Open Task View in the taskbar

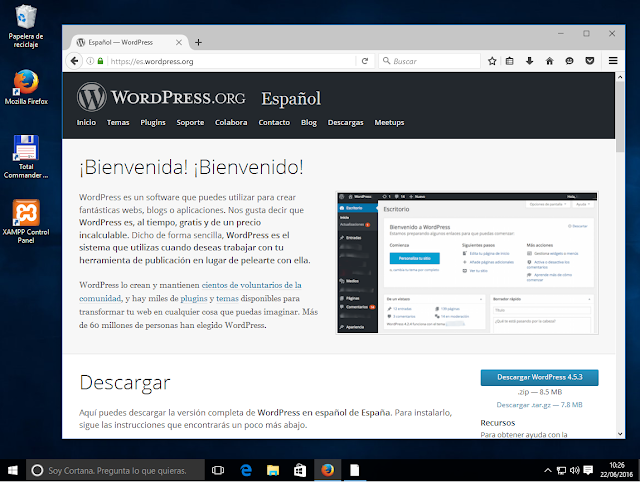click(218, 471)
